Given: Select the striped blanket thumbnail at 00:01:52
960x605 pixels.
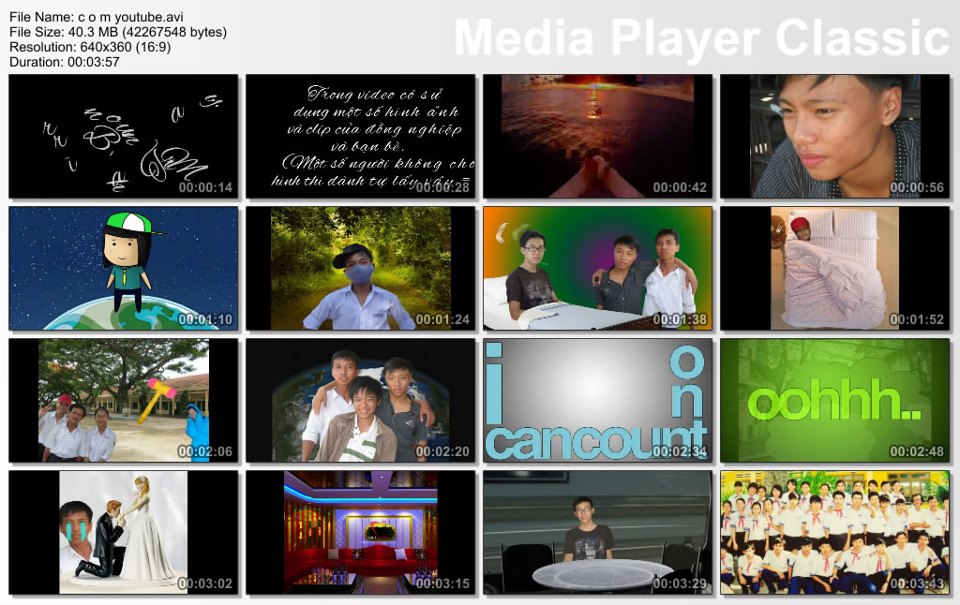Looking at the screenshot, I should pos(835,268).
